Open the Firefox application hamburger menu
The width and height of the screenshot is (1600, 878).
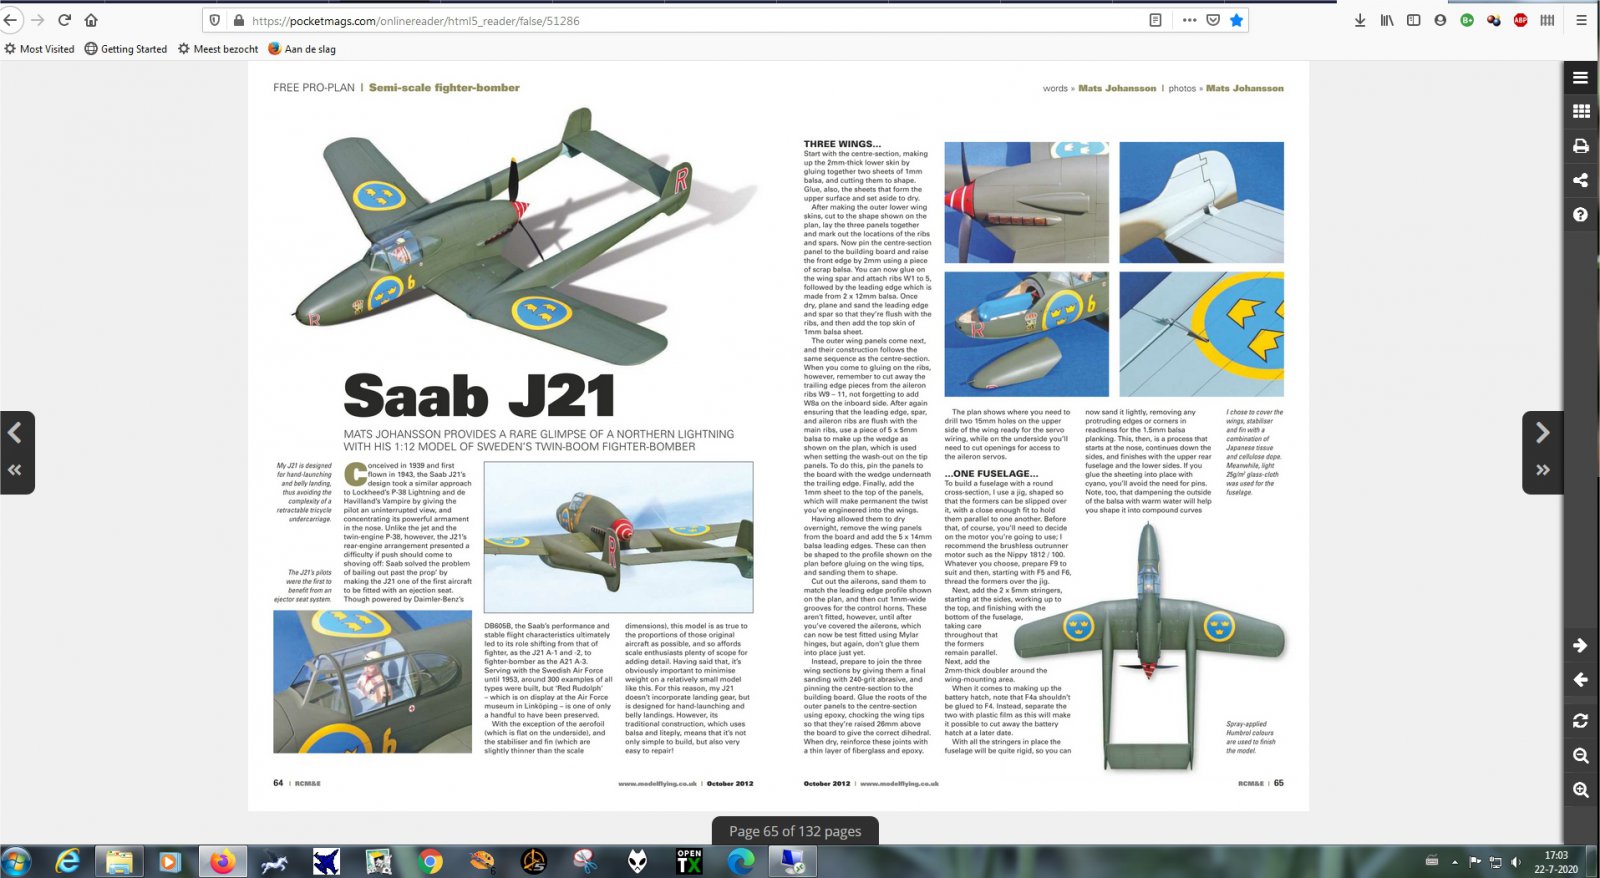(x=1581, y=20)
